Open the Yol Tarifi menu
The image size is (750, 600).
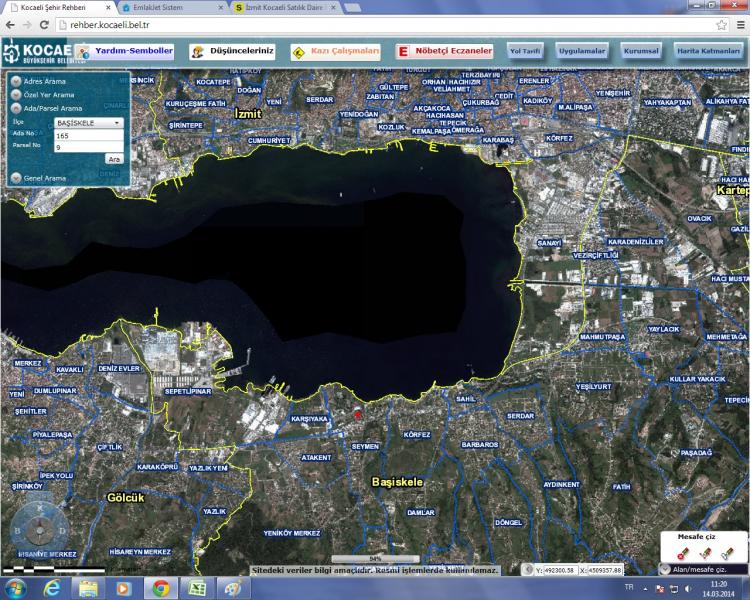[x=525, y=51]
